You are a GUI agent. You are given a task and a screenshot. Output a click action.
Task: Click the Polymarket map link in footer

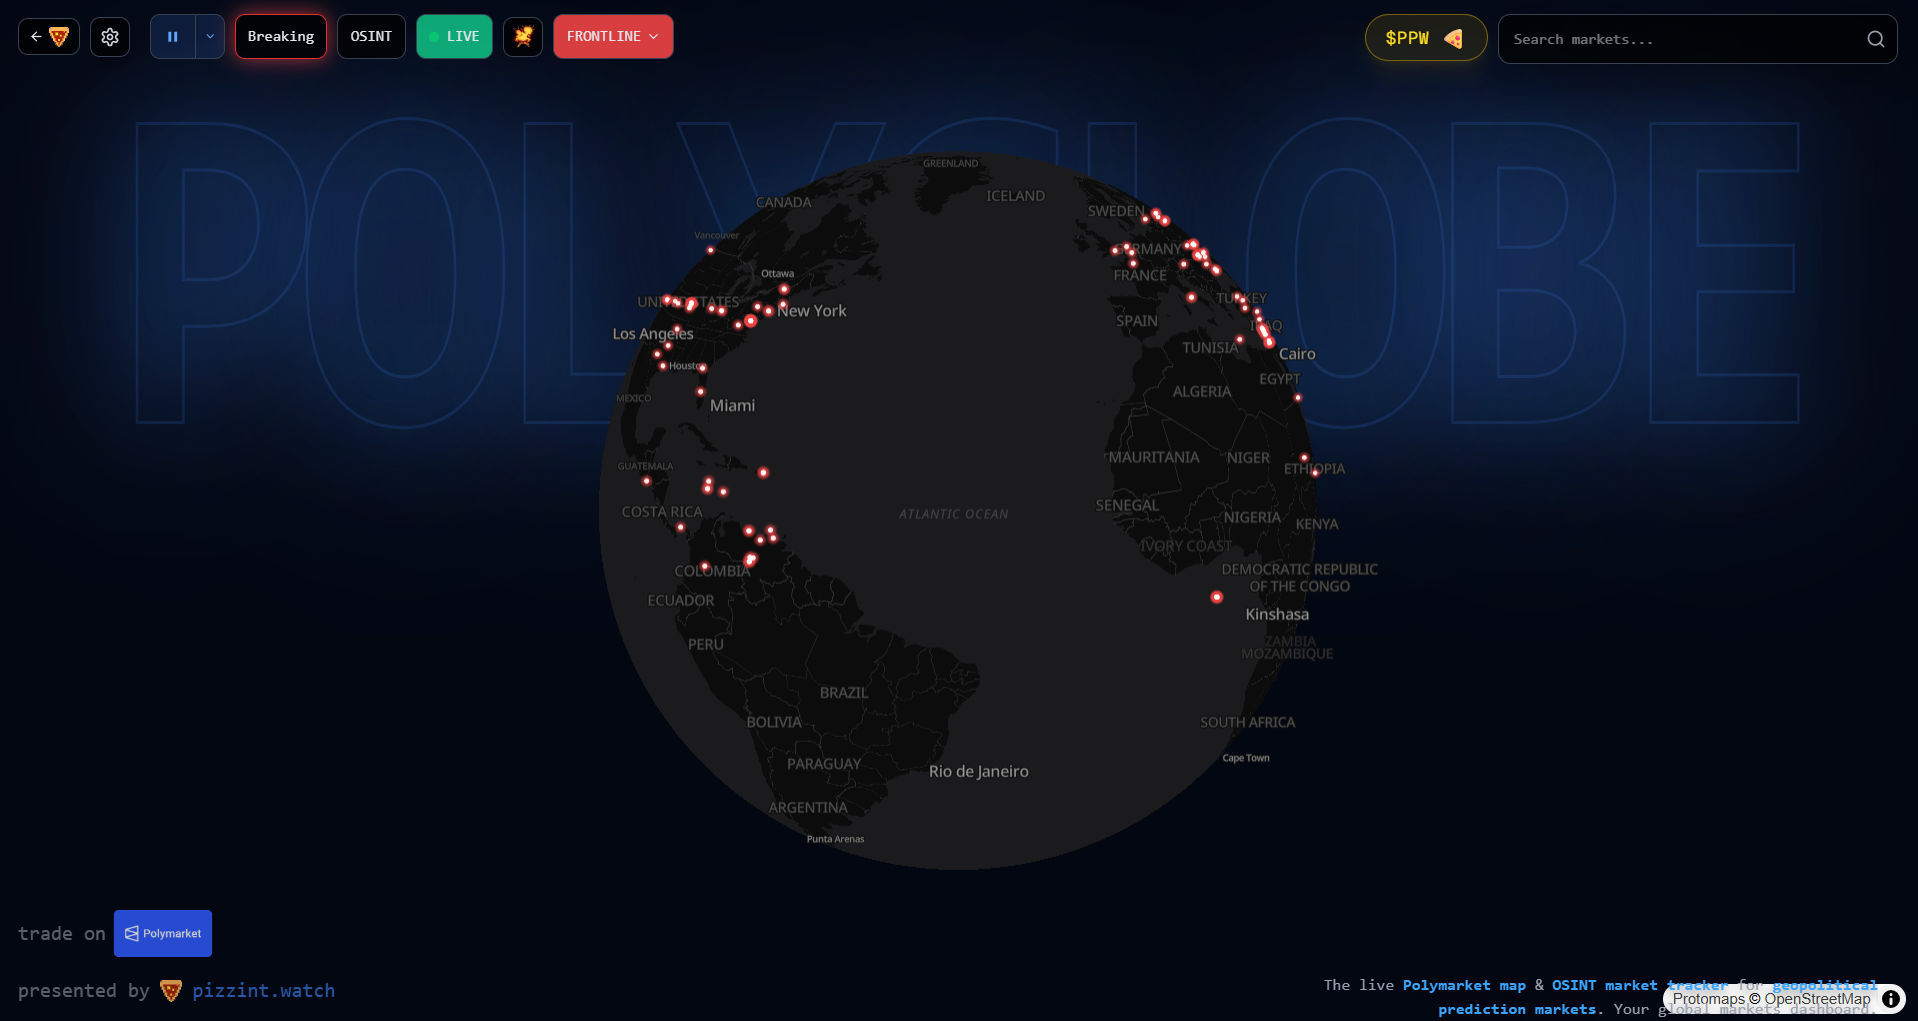click(x=1464, y=985)
